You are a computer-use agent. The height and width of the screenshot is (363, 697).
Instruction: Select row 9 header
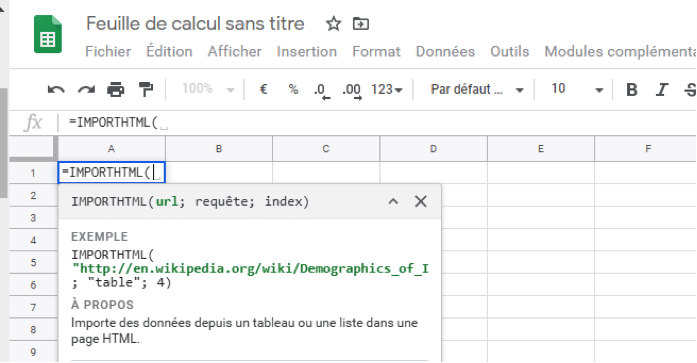click(33, 352)
